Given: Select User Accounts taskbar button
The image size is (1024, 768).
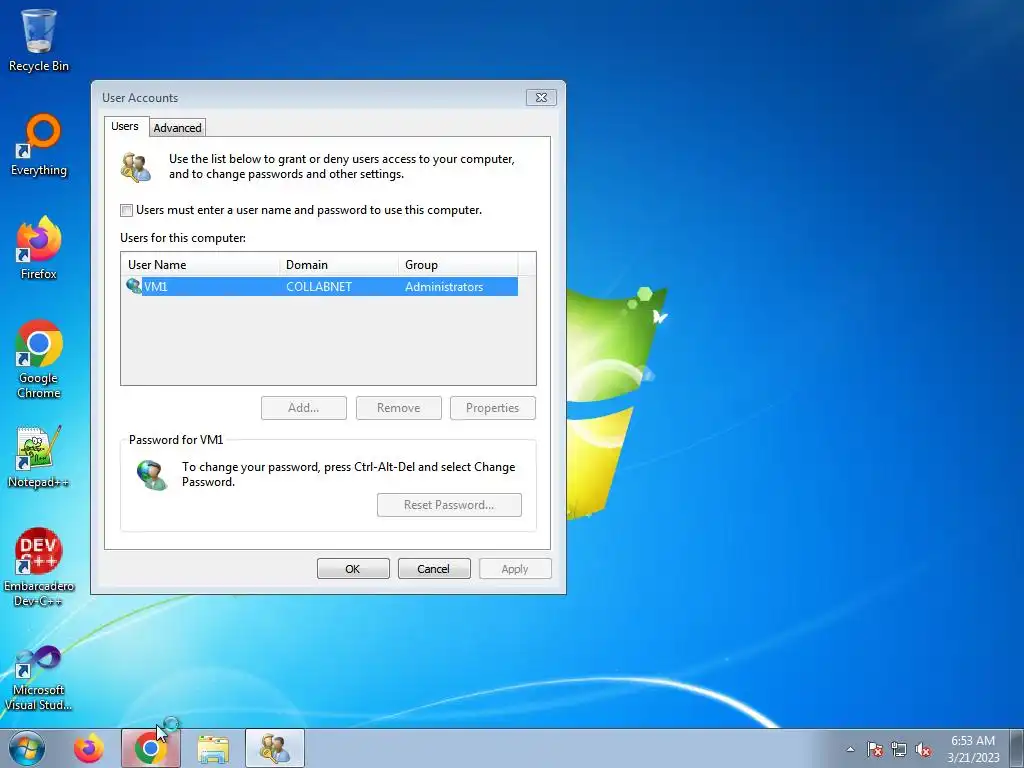Looking at the screenshot, I should (275, 748).
